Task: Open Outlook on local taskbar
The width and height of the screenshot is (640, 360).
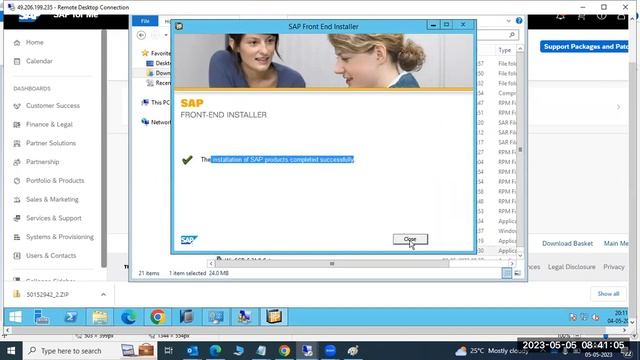Action: 192,351
